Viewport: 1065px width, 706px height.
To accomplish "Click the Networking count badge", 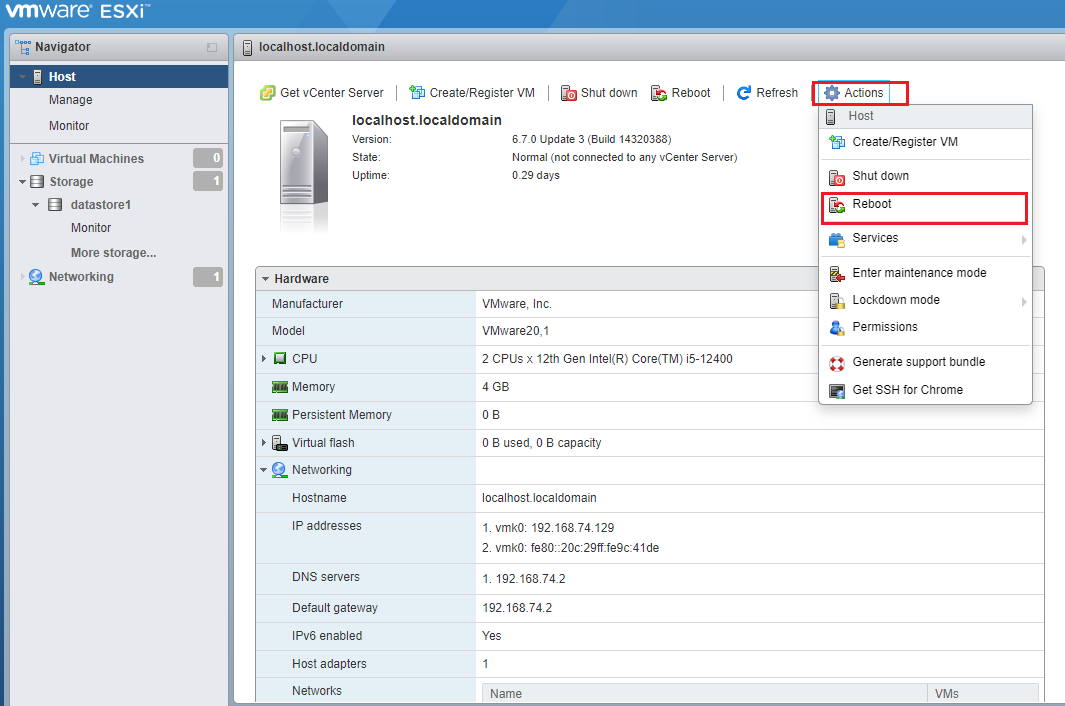I will pyautogui.click(x=208, y=277).
